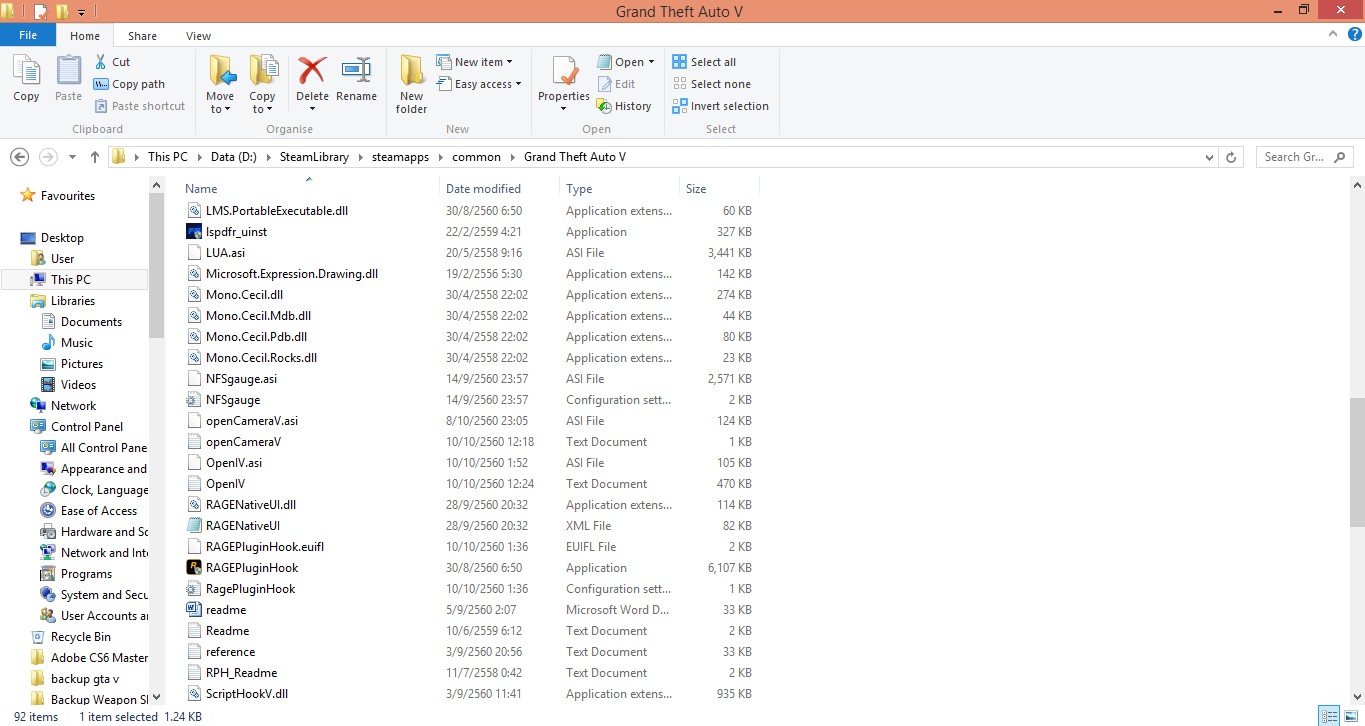Click the Rename icon in ribbon
This screenshot has width=1365, height=726.
(356, 72)
